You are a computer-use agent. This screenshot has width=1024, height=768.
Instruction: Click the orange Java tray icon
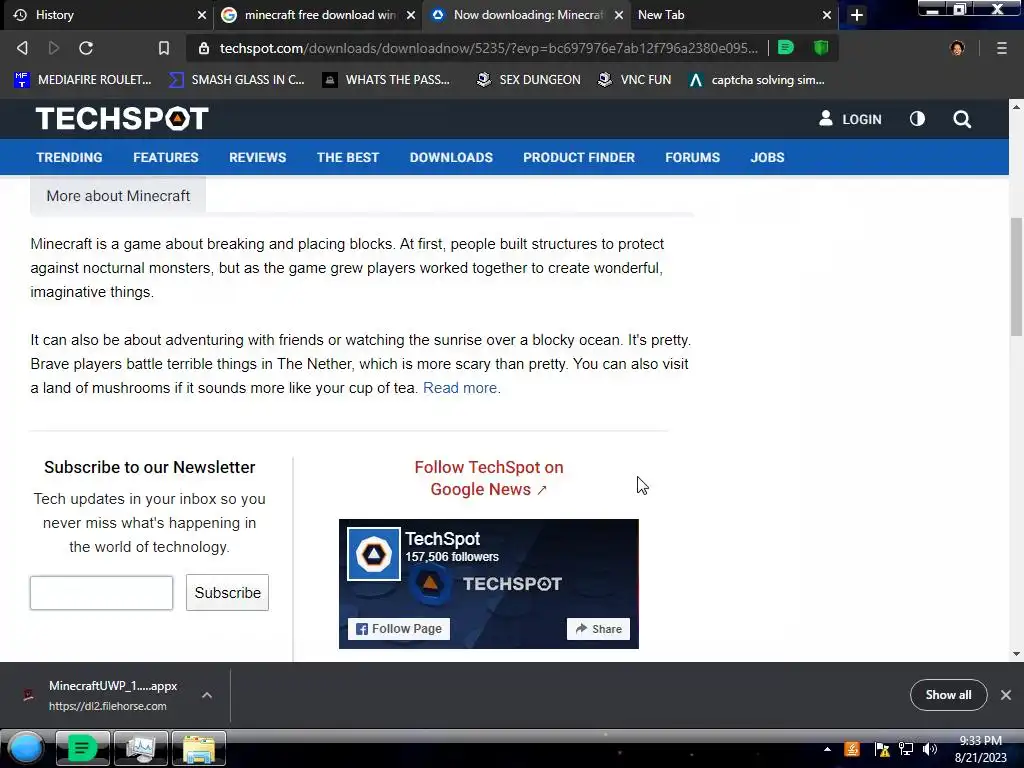[x=852, y=749]
